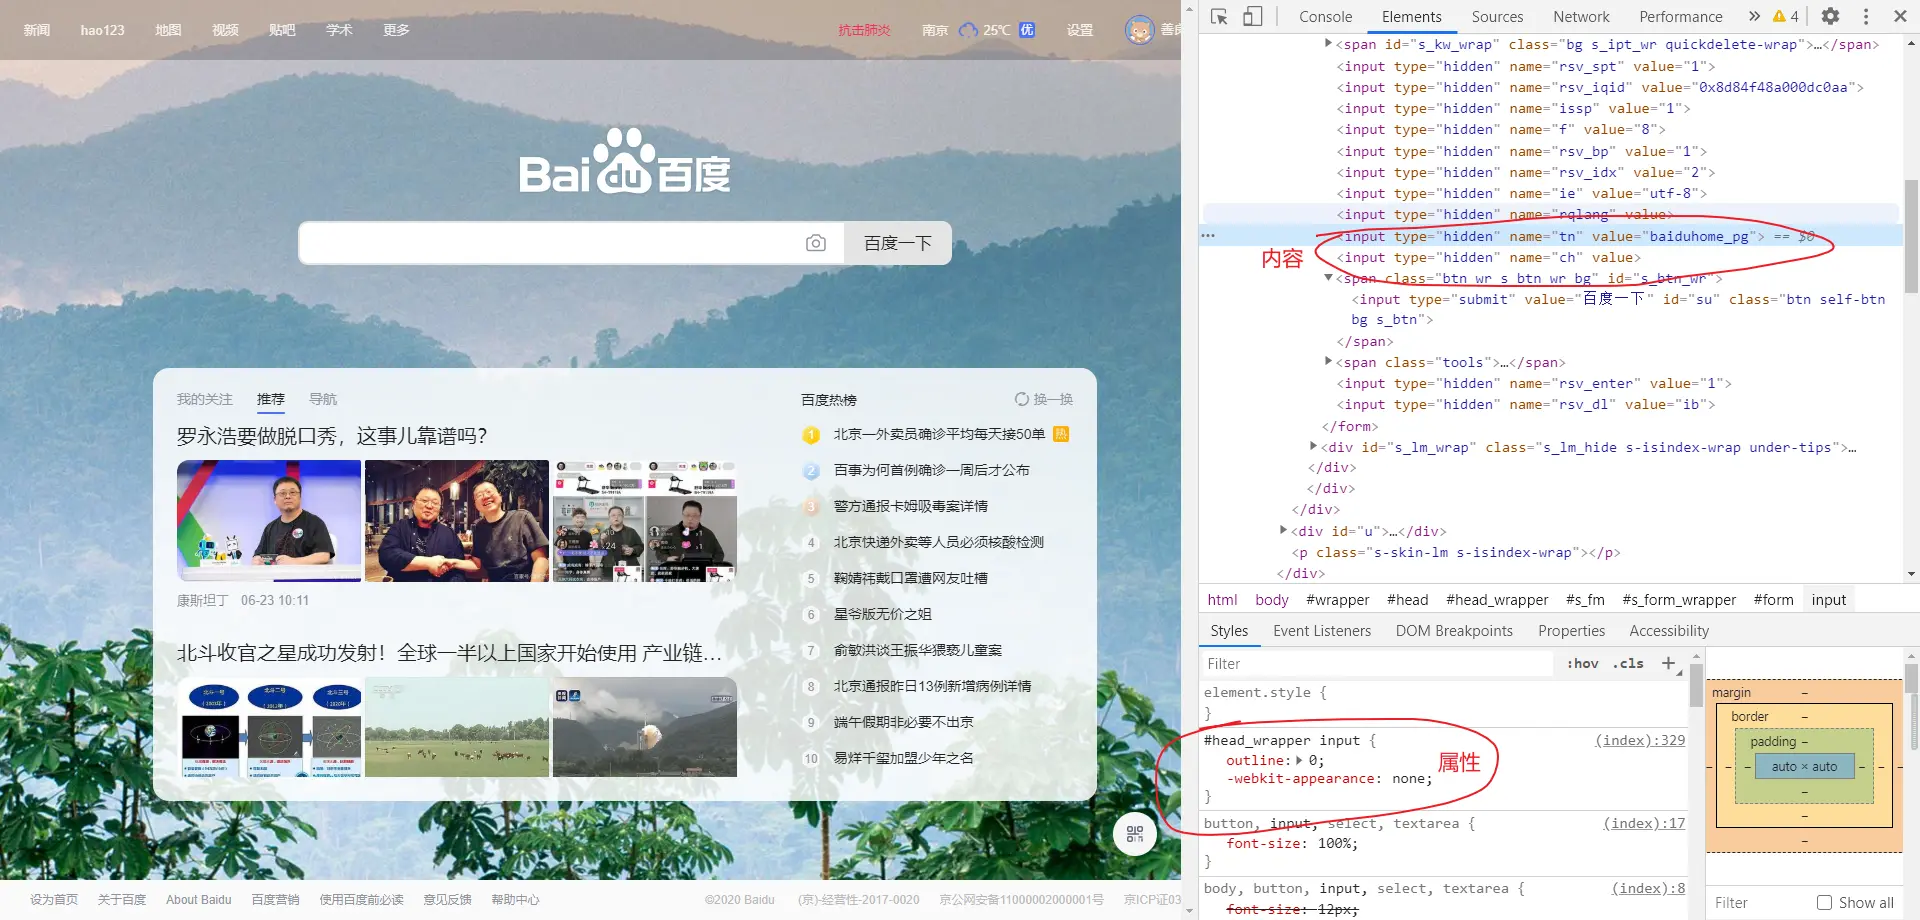Click the computed pane Filter input
The image size is (1920, 920).
coord(1758,903)
